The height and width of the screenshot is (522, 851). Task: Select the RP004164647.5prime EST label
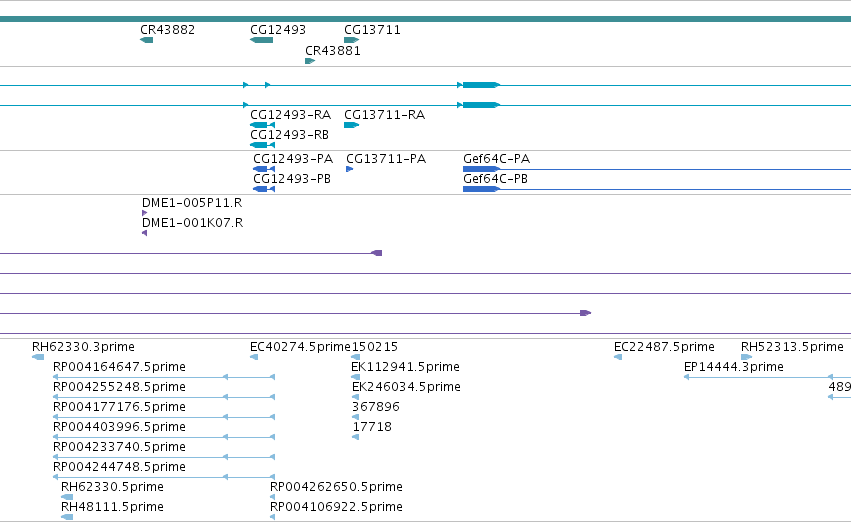coord(119,367)
